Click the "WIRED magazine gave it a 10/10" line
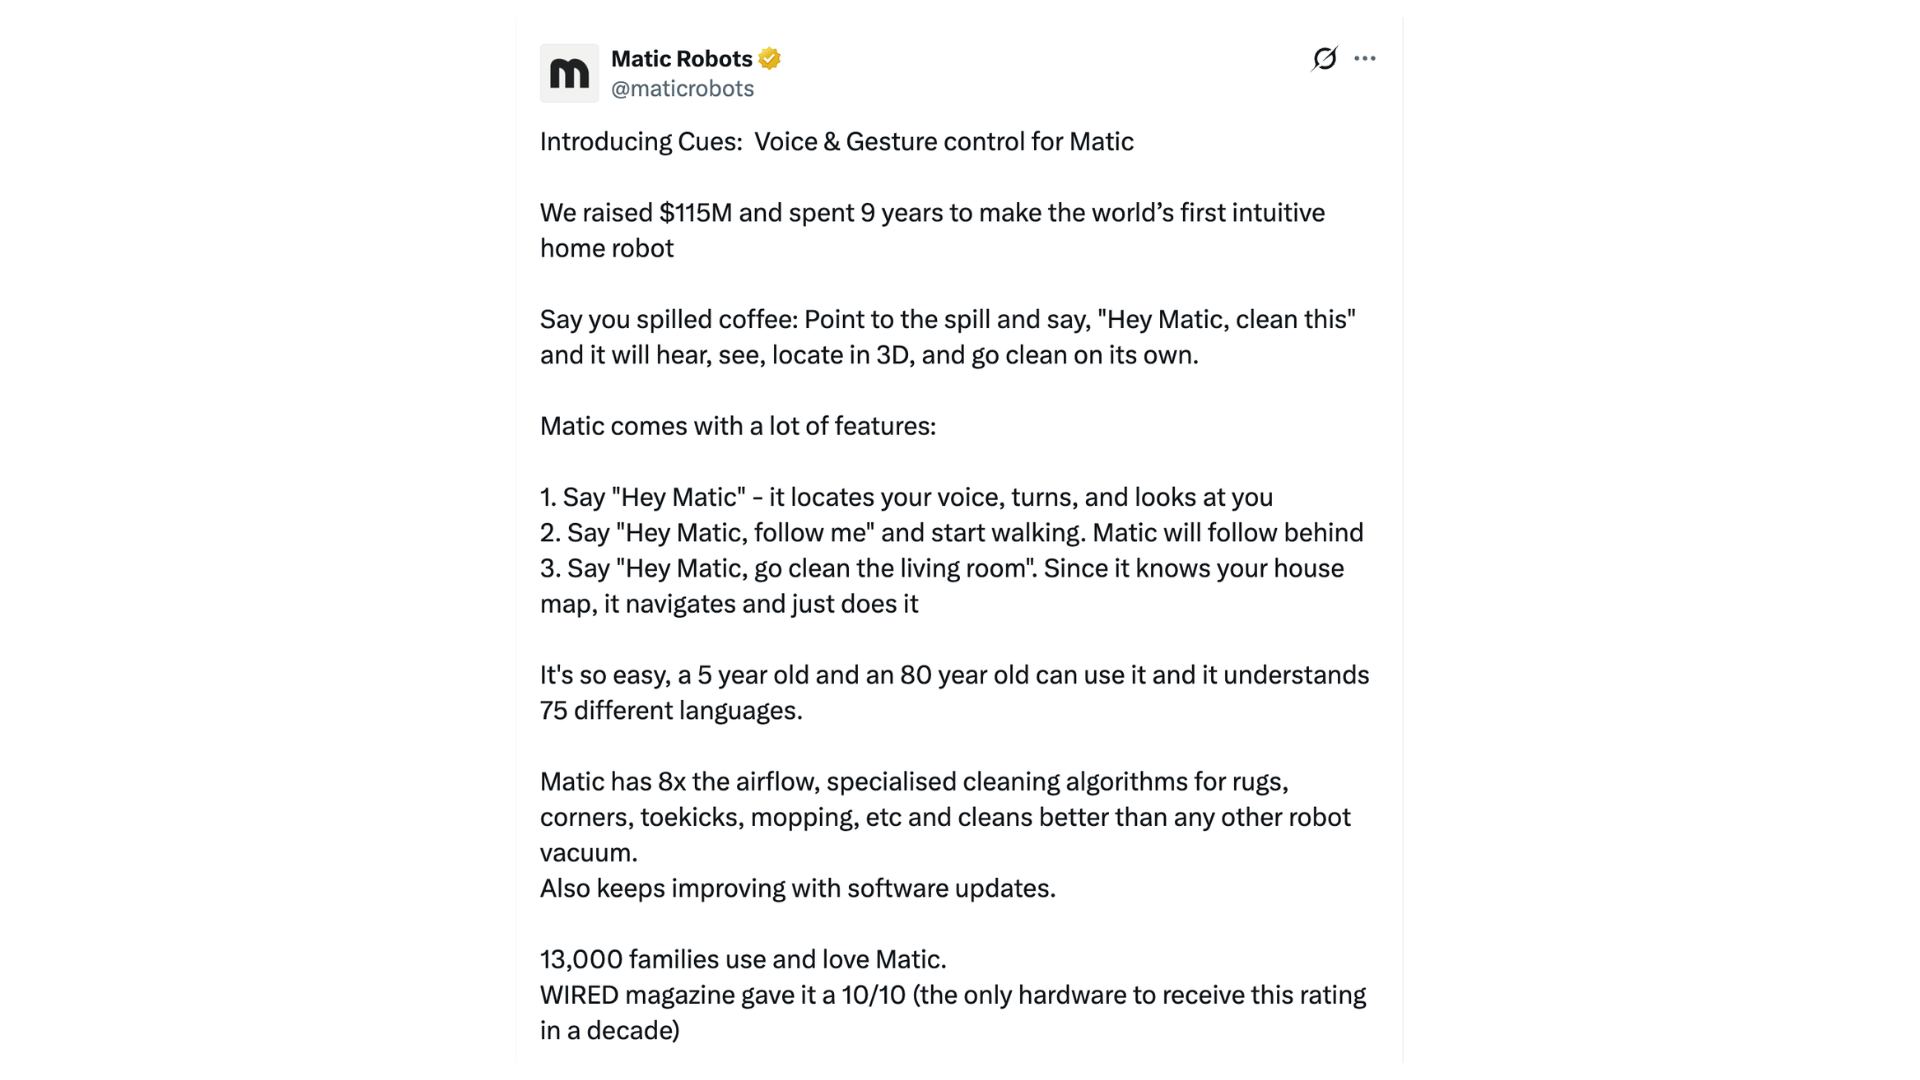Image resolution: width=1920 pixels, height=1080 pixels. point(953,996)
